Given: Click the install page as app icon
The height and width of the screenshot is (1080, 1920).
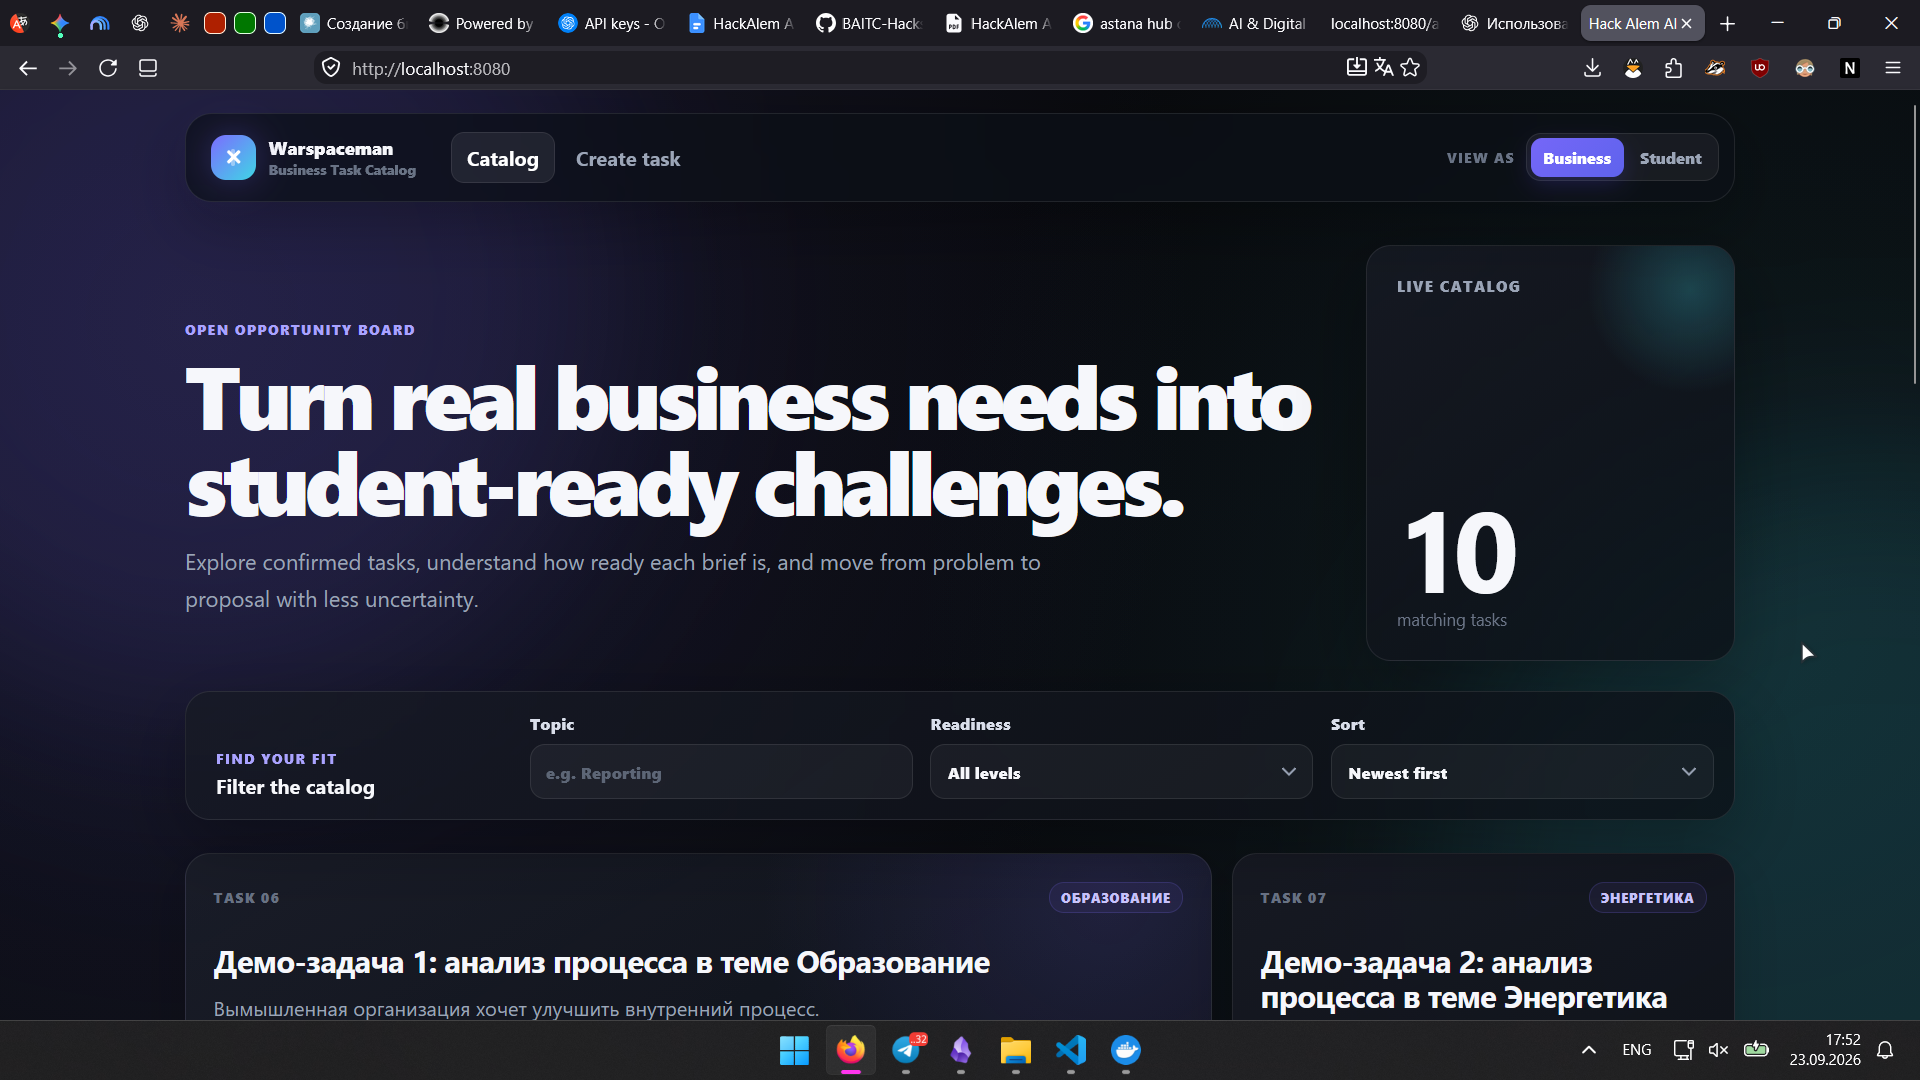Looking at the screenshot, I should (1356, 67).
